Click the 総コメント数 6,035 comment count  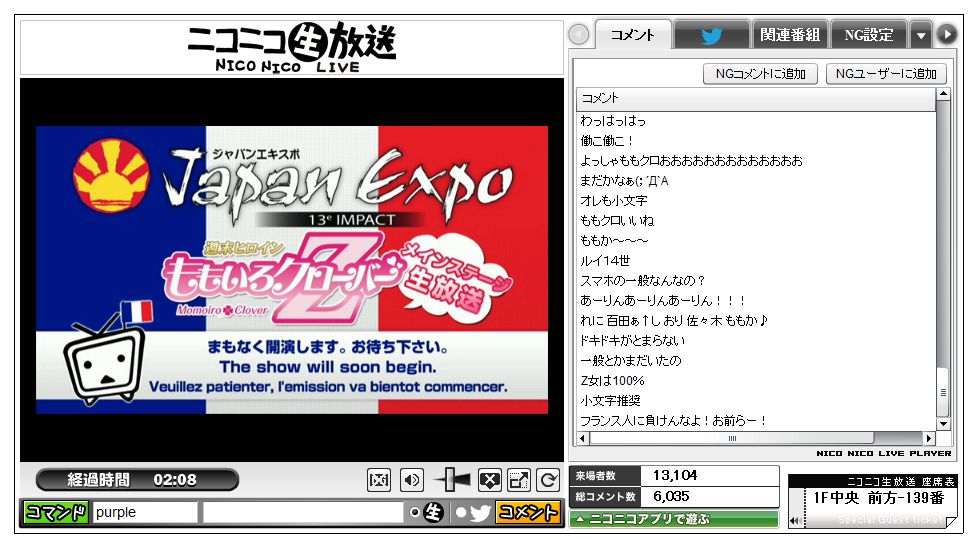point(674,497)
